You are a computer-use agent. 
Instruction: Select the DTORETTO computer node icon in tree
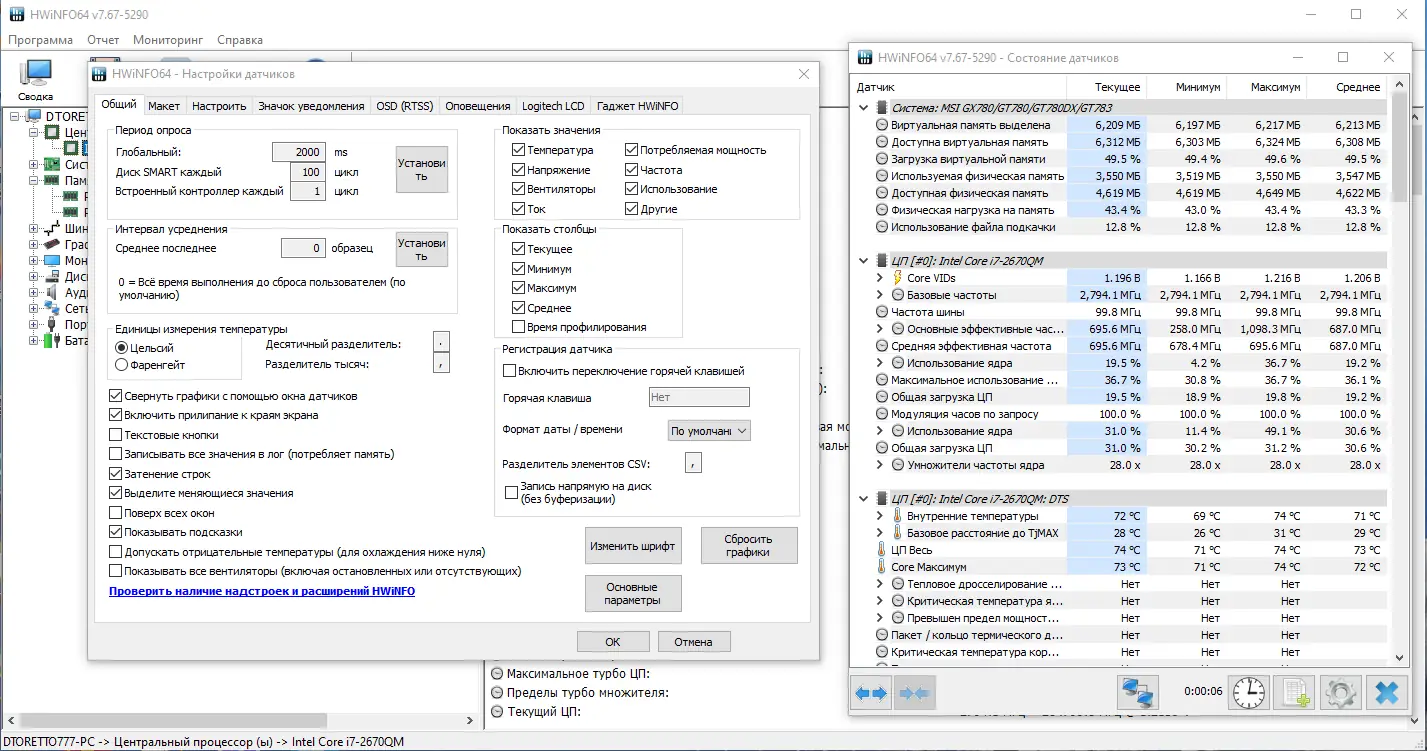coord(34,116)
